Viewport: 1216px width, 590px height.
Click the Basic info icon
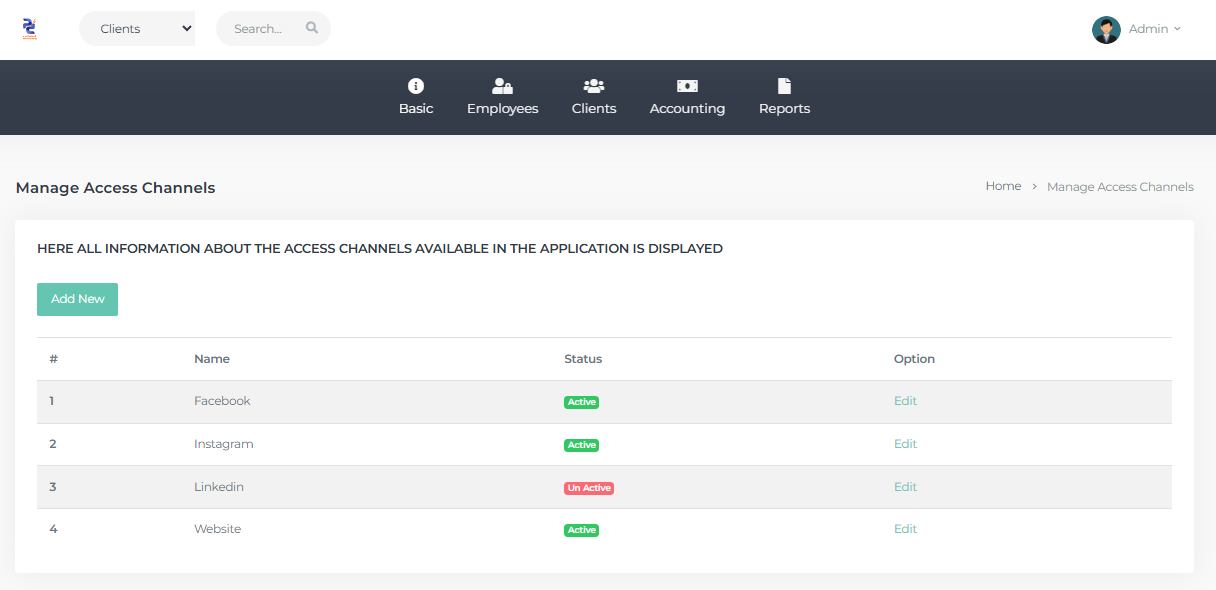[416, 86]
